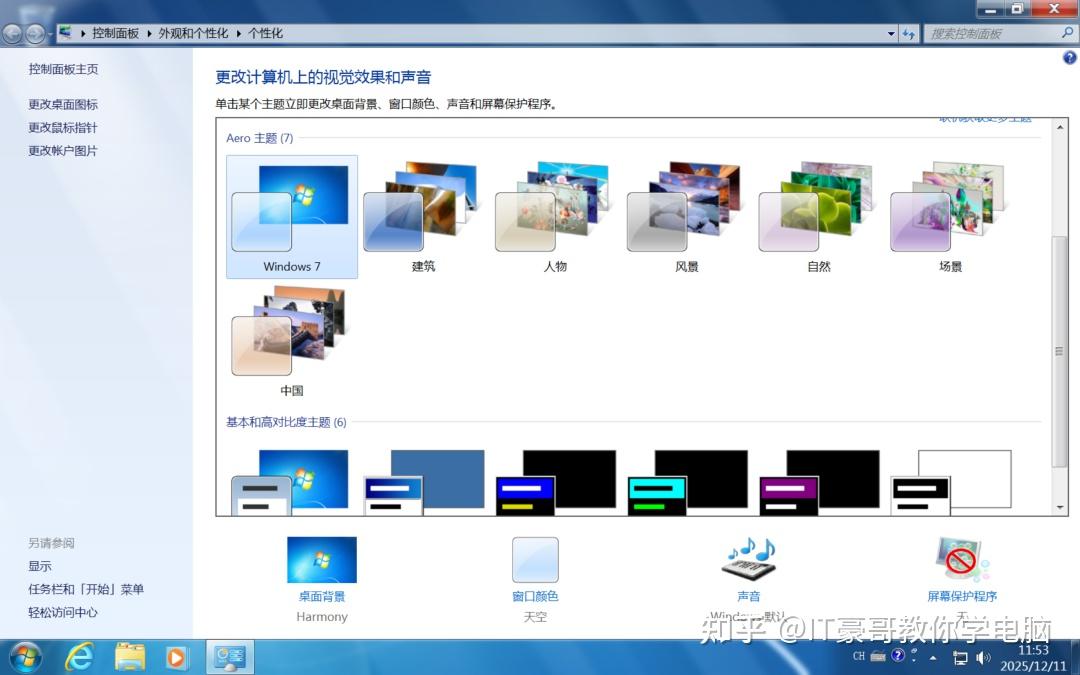Image resolution: width=1080 pixels, height=675 pixels.
Task: Launch Windows Media Player from taskbar
Action: coord(176,658)
